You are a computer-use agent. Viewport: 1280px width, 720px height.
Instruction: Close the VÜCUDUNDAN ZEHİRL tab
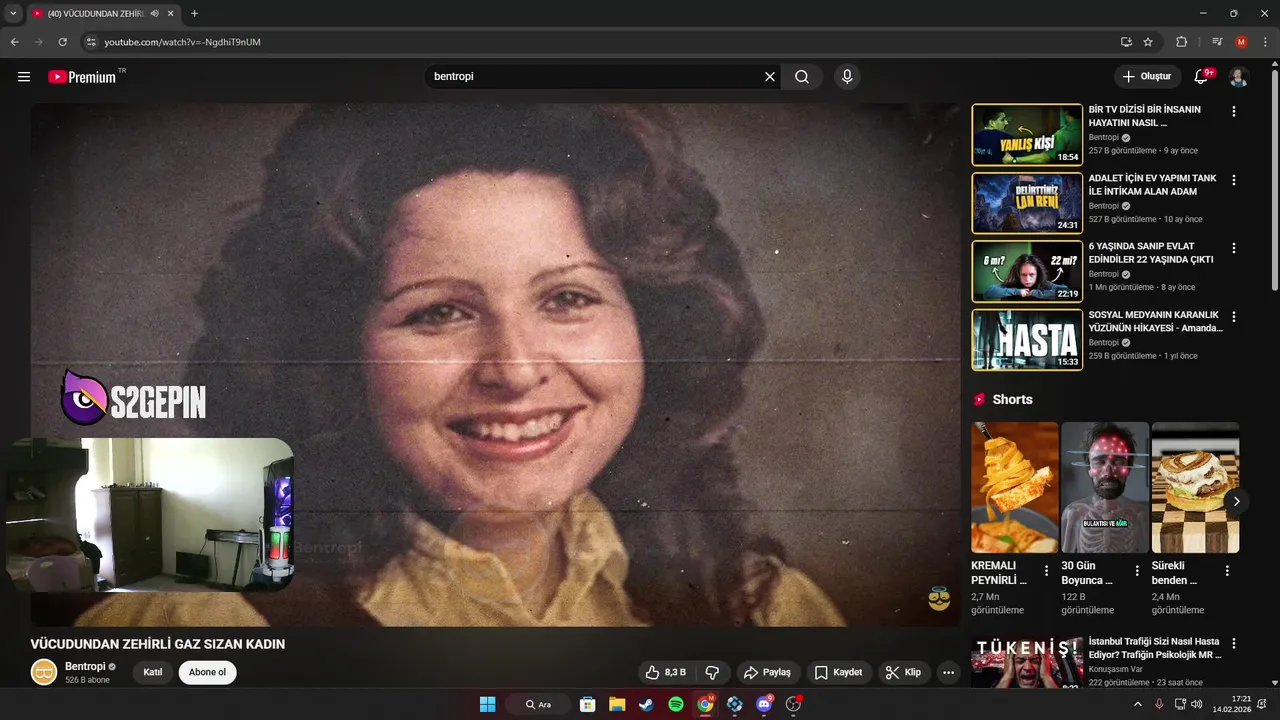point(171,14)
